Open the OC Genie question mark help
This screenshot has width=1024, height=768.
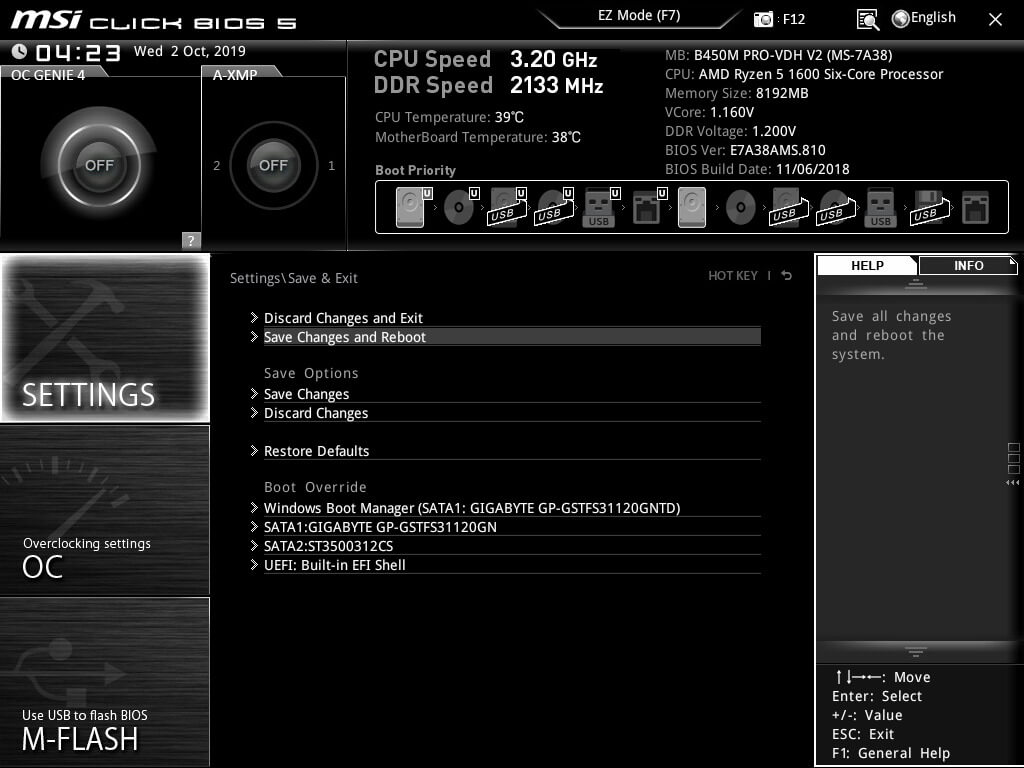pos(191,240)
